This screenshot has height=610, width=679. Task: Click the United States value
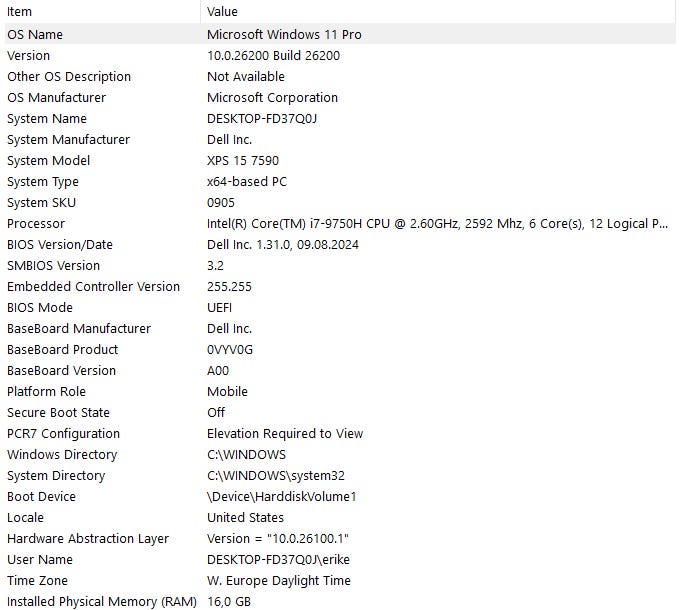246,517
